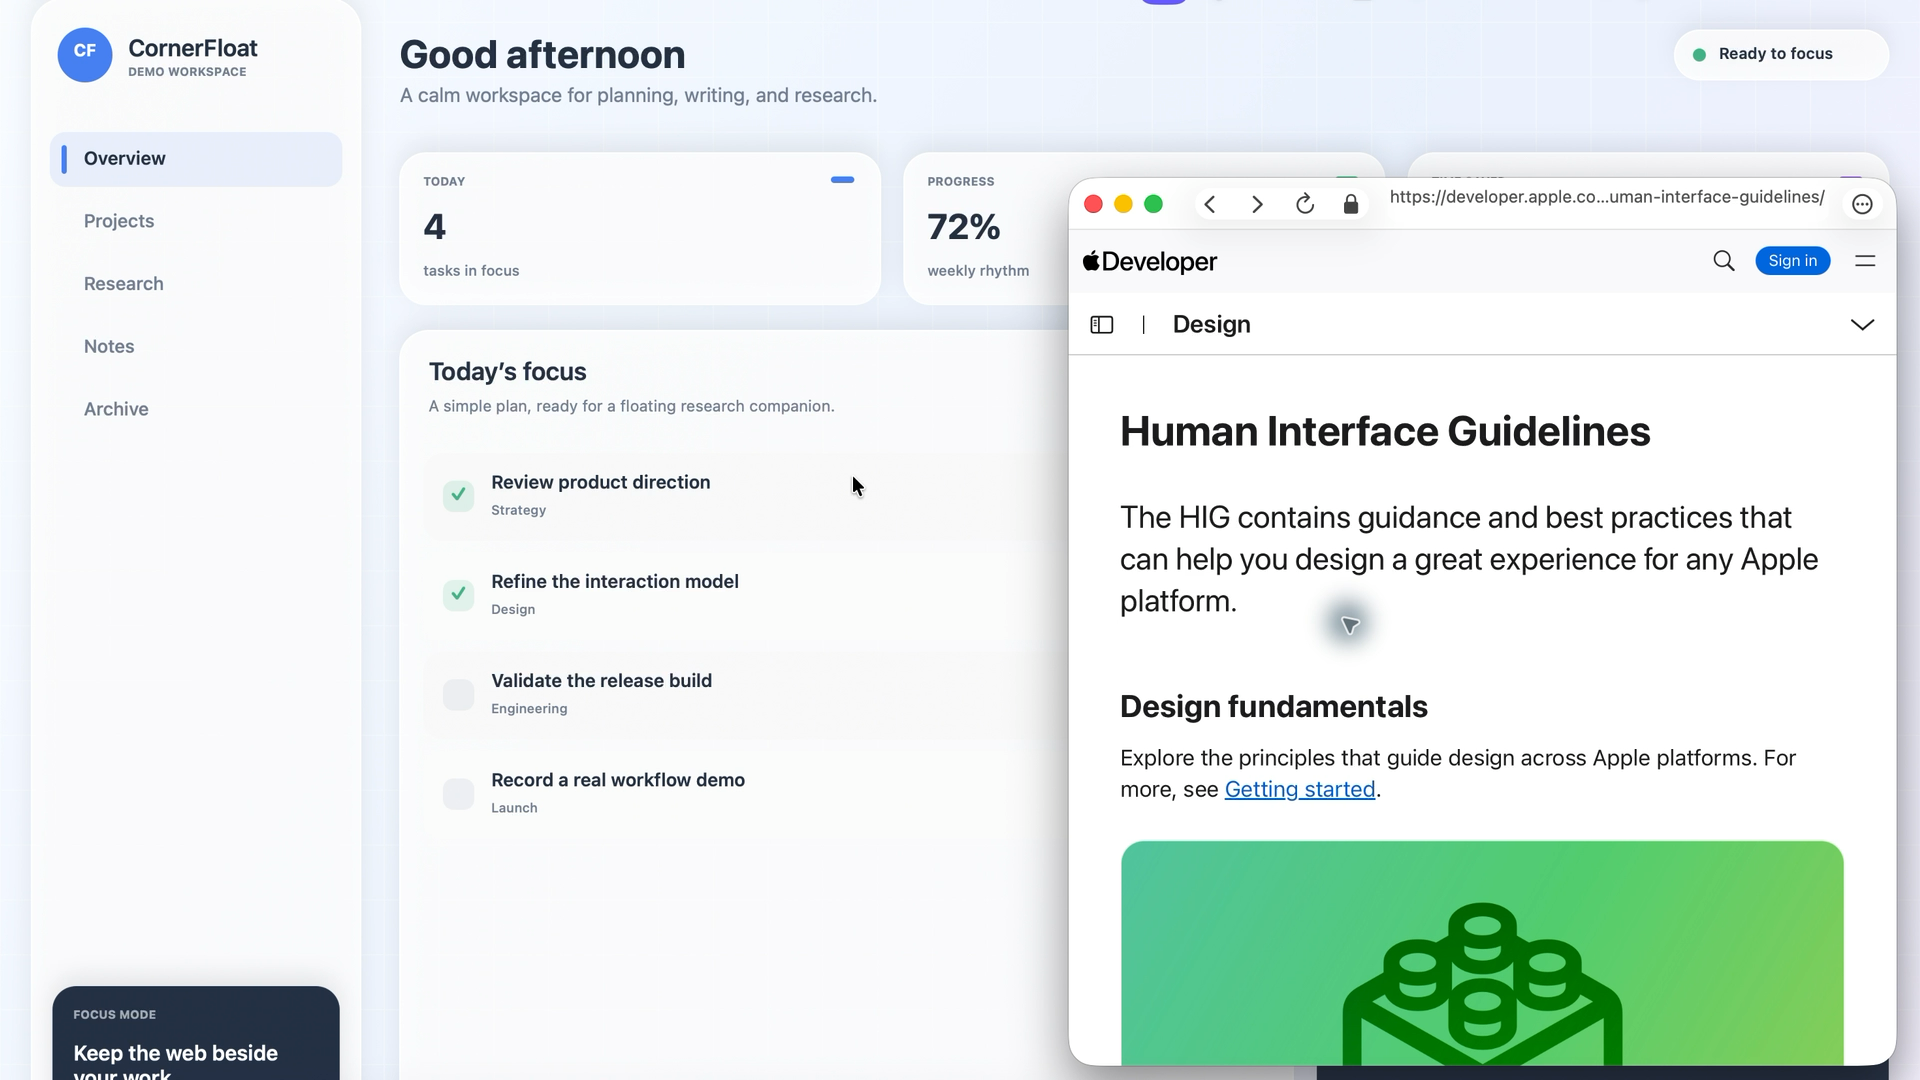Click the CF workspace avatar
Screen dimensions: 1920x1080
pyautogui.click(x=85, y=55)
